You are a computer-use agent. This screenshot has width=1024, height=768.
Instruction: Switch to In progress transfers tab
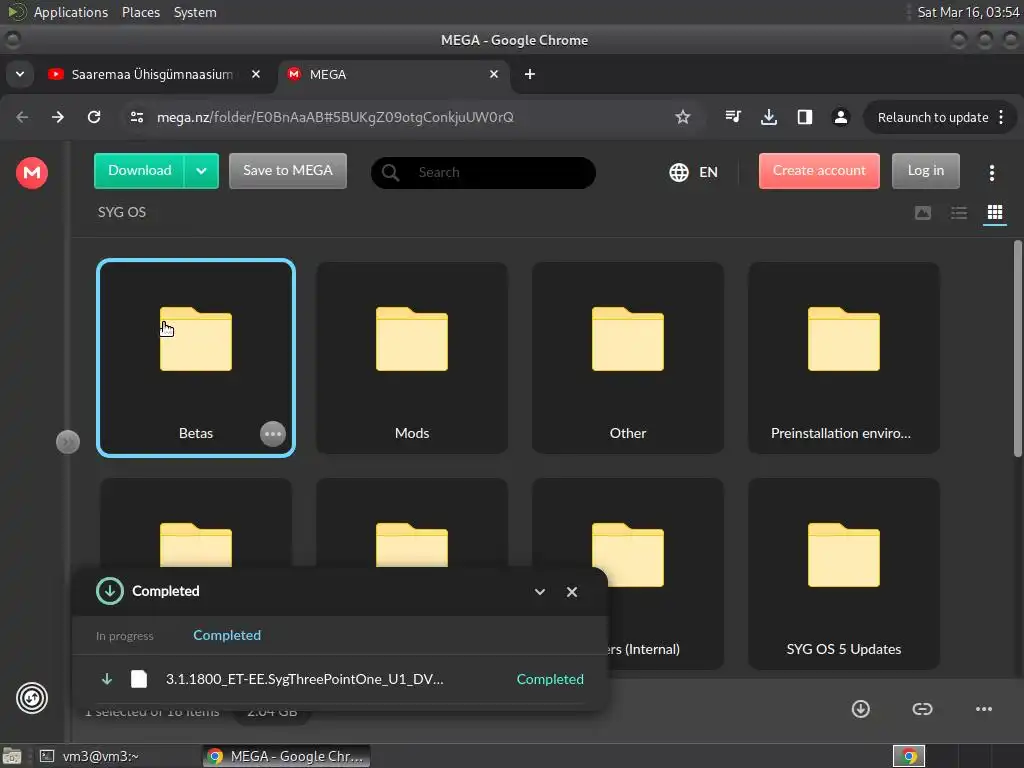(x=125, y=636)
